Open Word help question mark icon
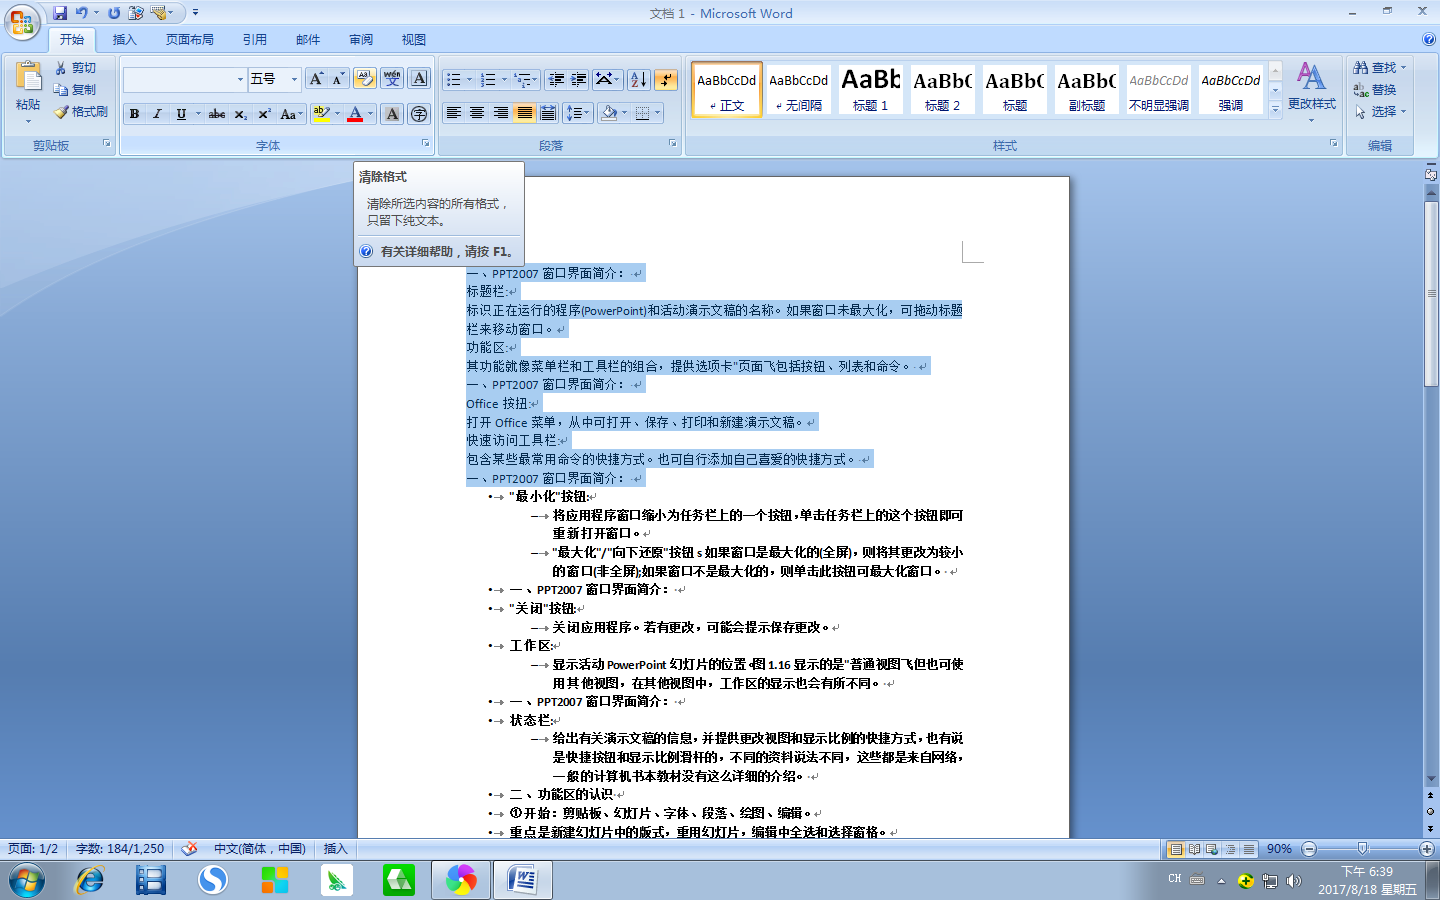The image size is (1440, 900). pyautogui.click(x=1429, y=40)
